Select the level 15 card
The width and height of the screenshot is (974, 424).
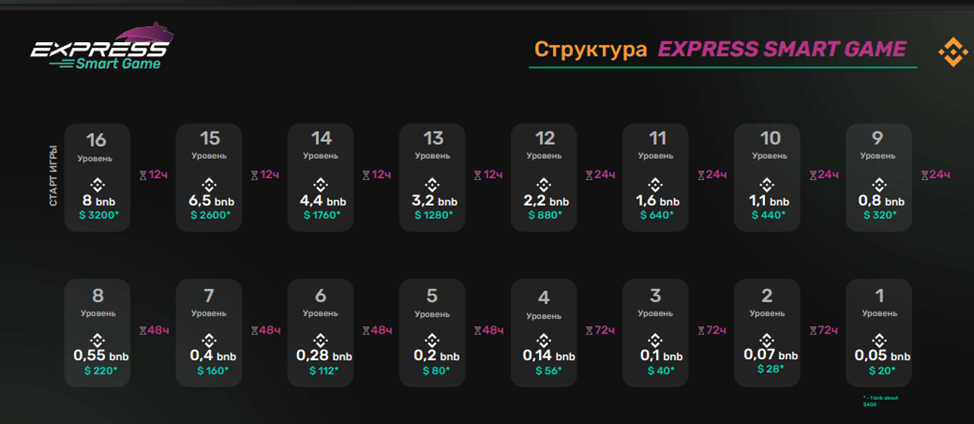click(x=209, y=177)
